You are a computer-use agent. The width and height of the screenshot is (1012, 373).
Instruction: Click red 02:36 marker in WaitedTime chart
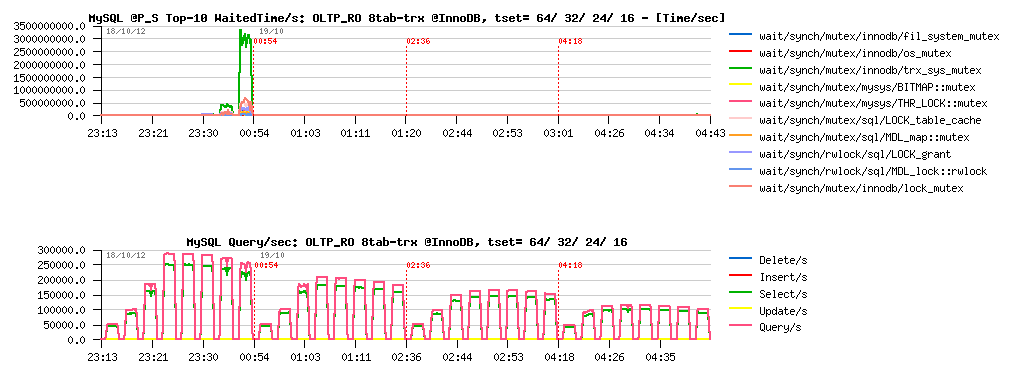418,41
